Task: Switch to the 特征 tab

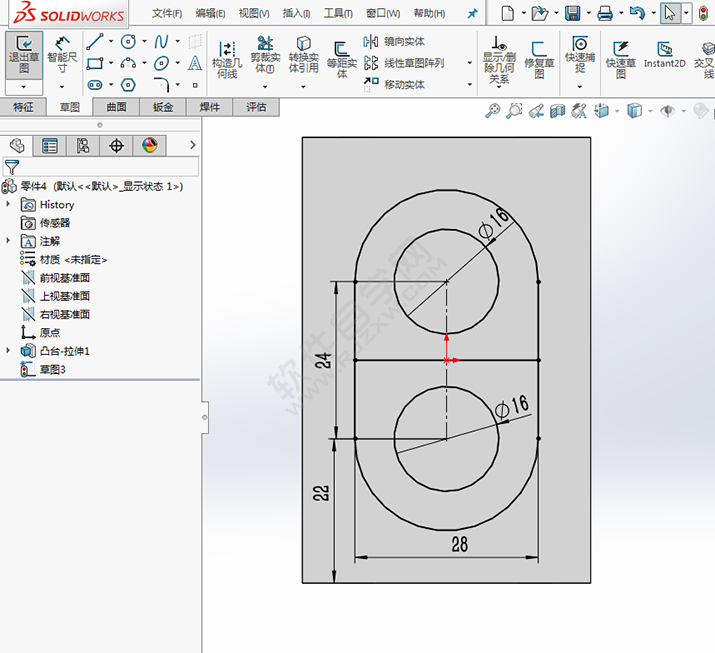Action: tap(23, 107)
